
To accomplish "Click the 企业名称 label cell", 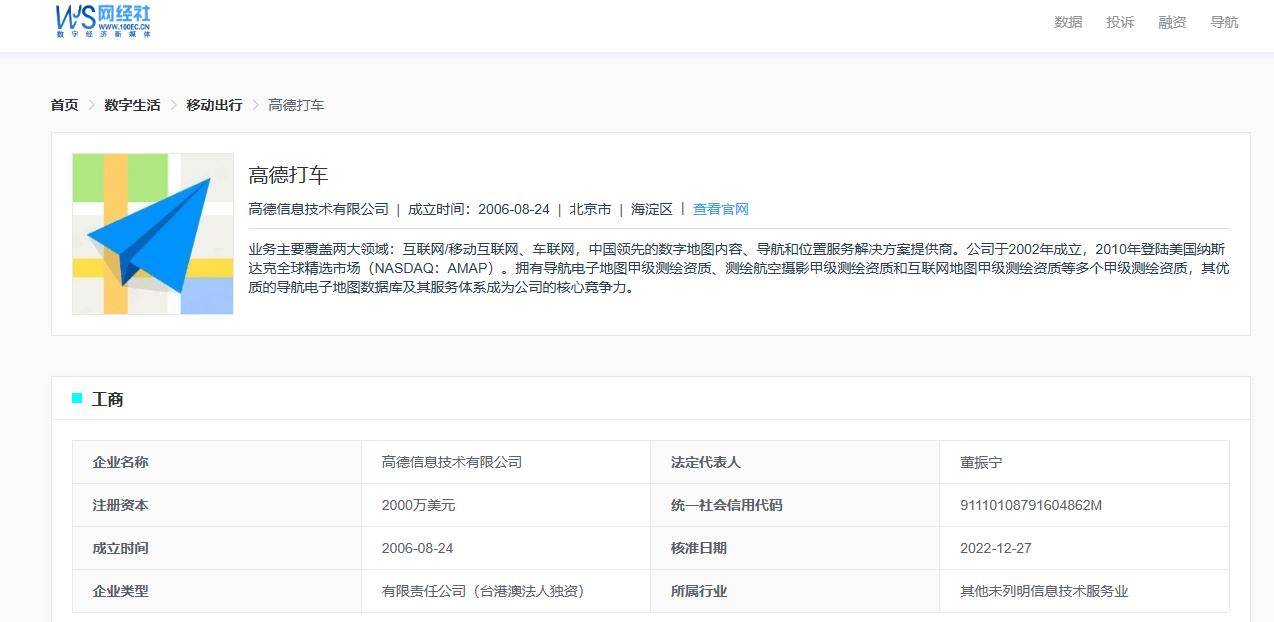I will coord(217,462).
